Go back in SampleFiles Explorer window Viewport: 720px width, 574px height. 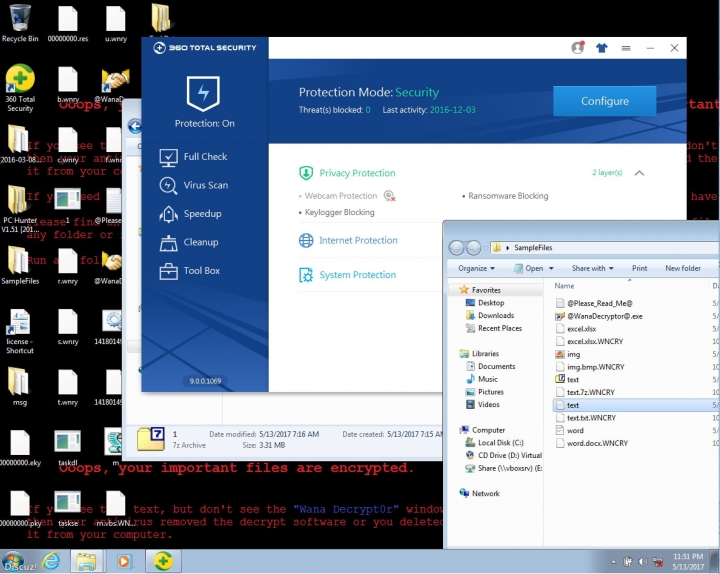pyautogui.click(x=456, y=248)
